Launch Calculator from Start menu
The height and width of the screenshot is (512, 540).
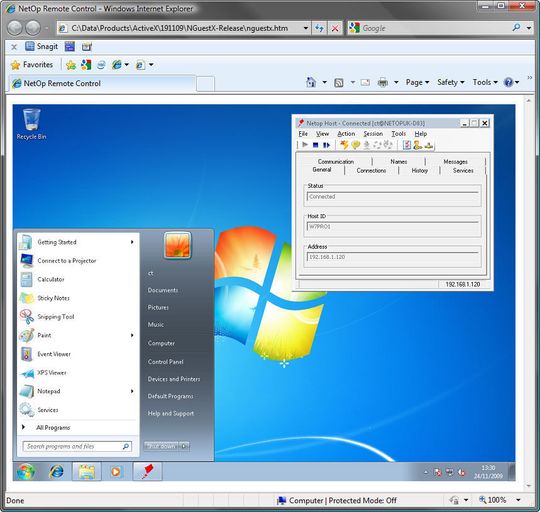[51, 279]
